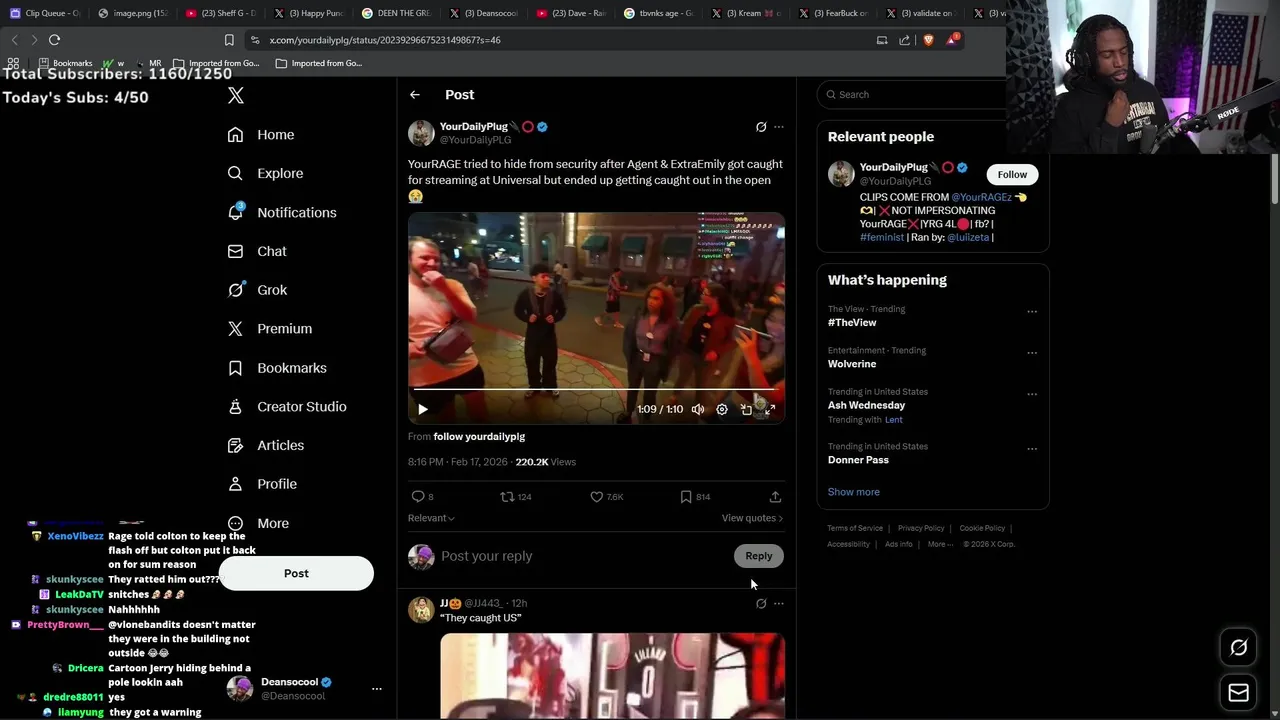The height and width of the screenshot is (720, 1280).
Task: Expand the More menu in sidebar
Action: pyautogui.click(x=258, y=523)
